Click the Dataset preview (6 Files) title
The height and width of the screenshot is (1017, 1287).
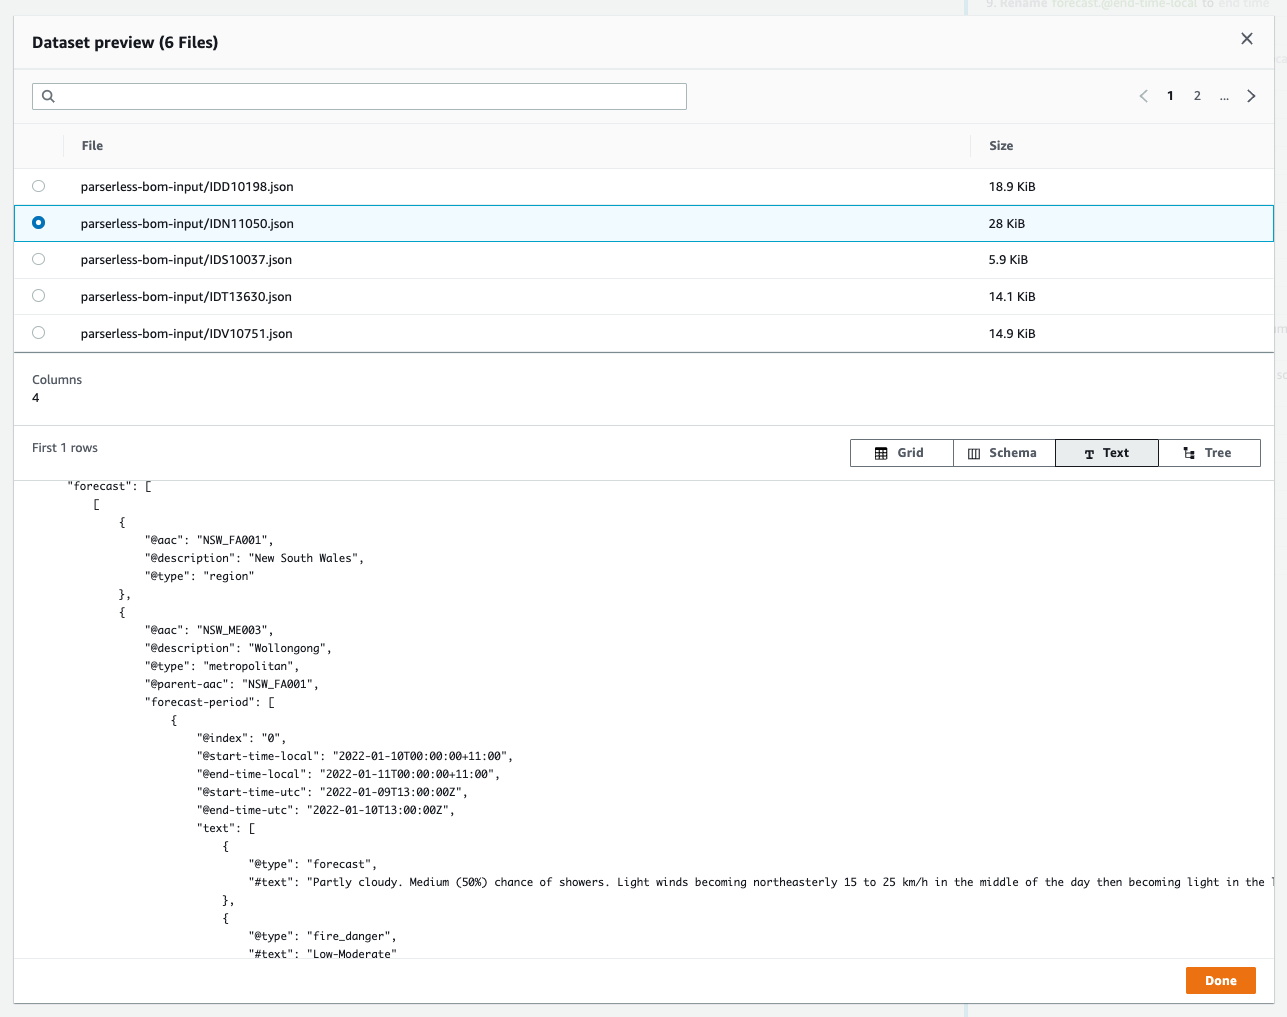[125, 42]
